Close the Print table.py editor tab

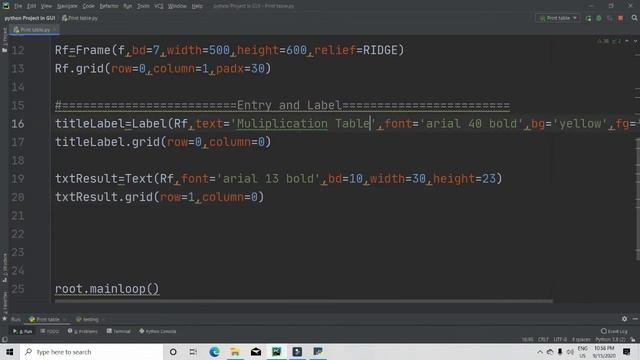[x=55, y=30]
